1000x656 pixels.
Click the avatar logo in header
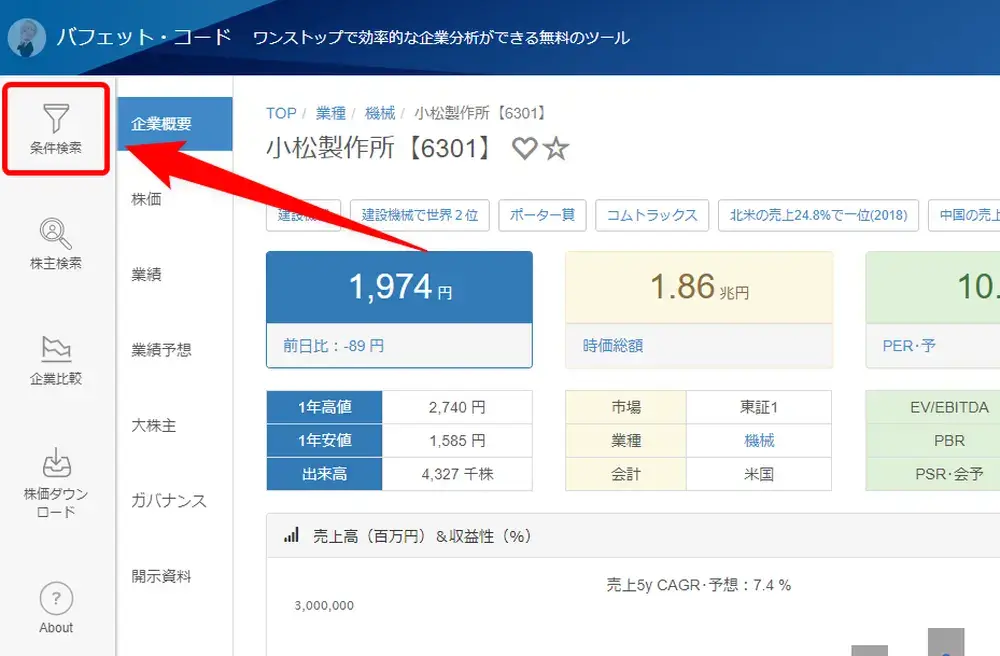[x=27, y=38]
